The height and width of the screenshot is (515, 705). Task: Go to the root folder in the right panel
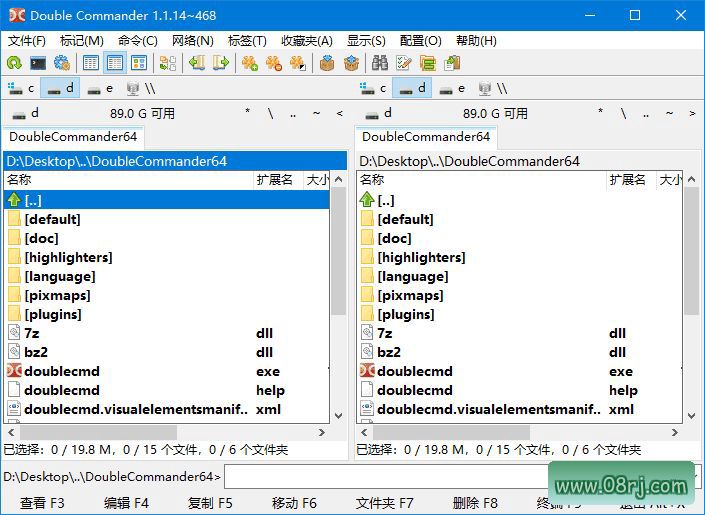[624, 113]
